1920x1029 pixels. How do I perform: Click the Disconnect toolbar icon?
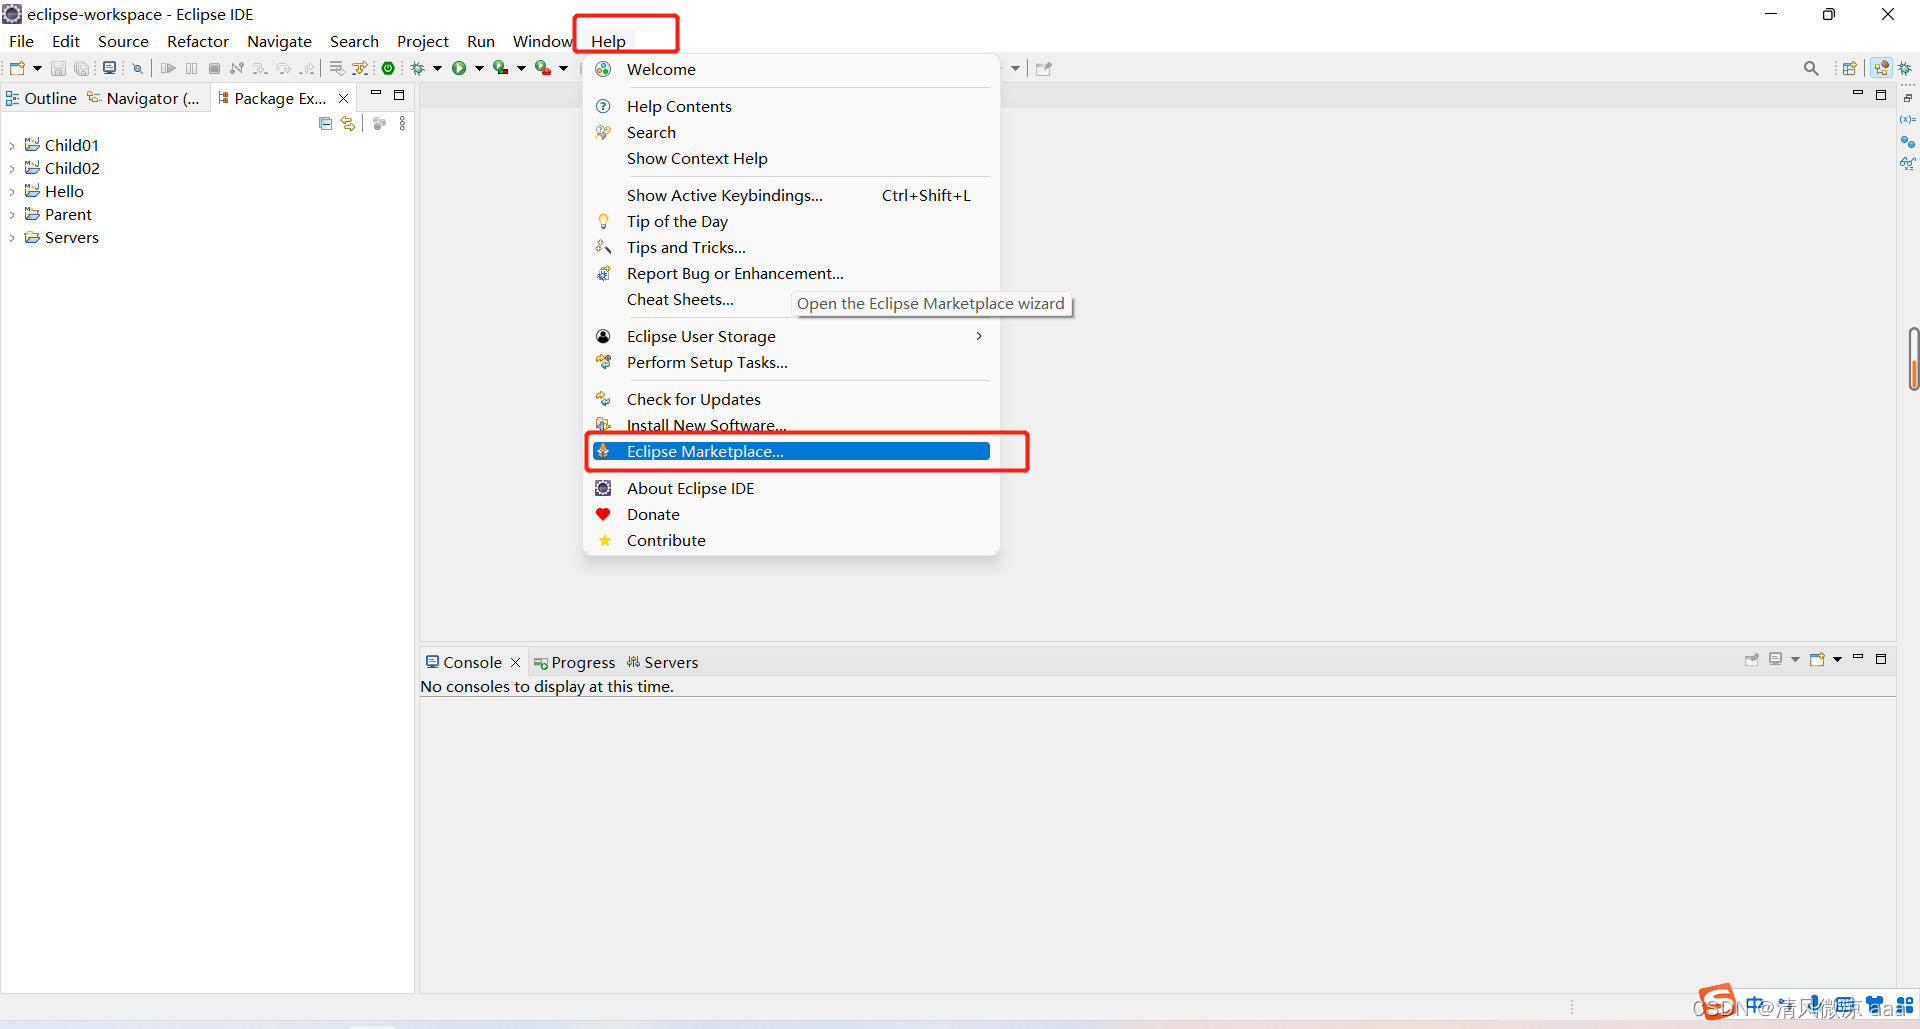[237, 69]
